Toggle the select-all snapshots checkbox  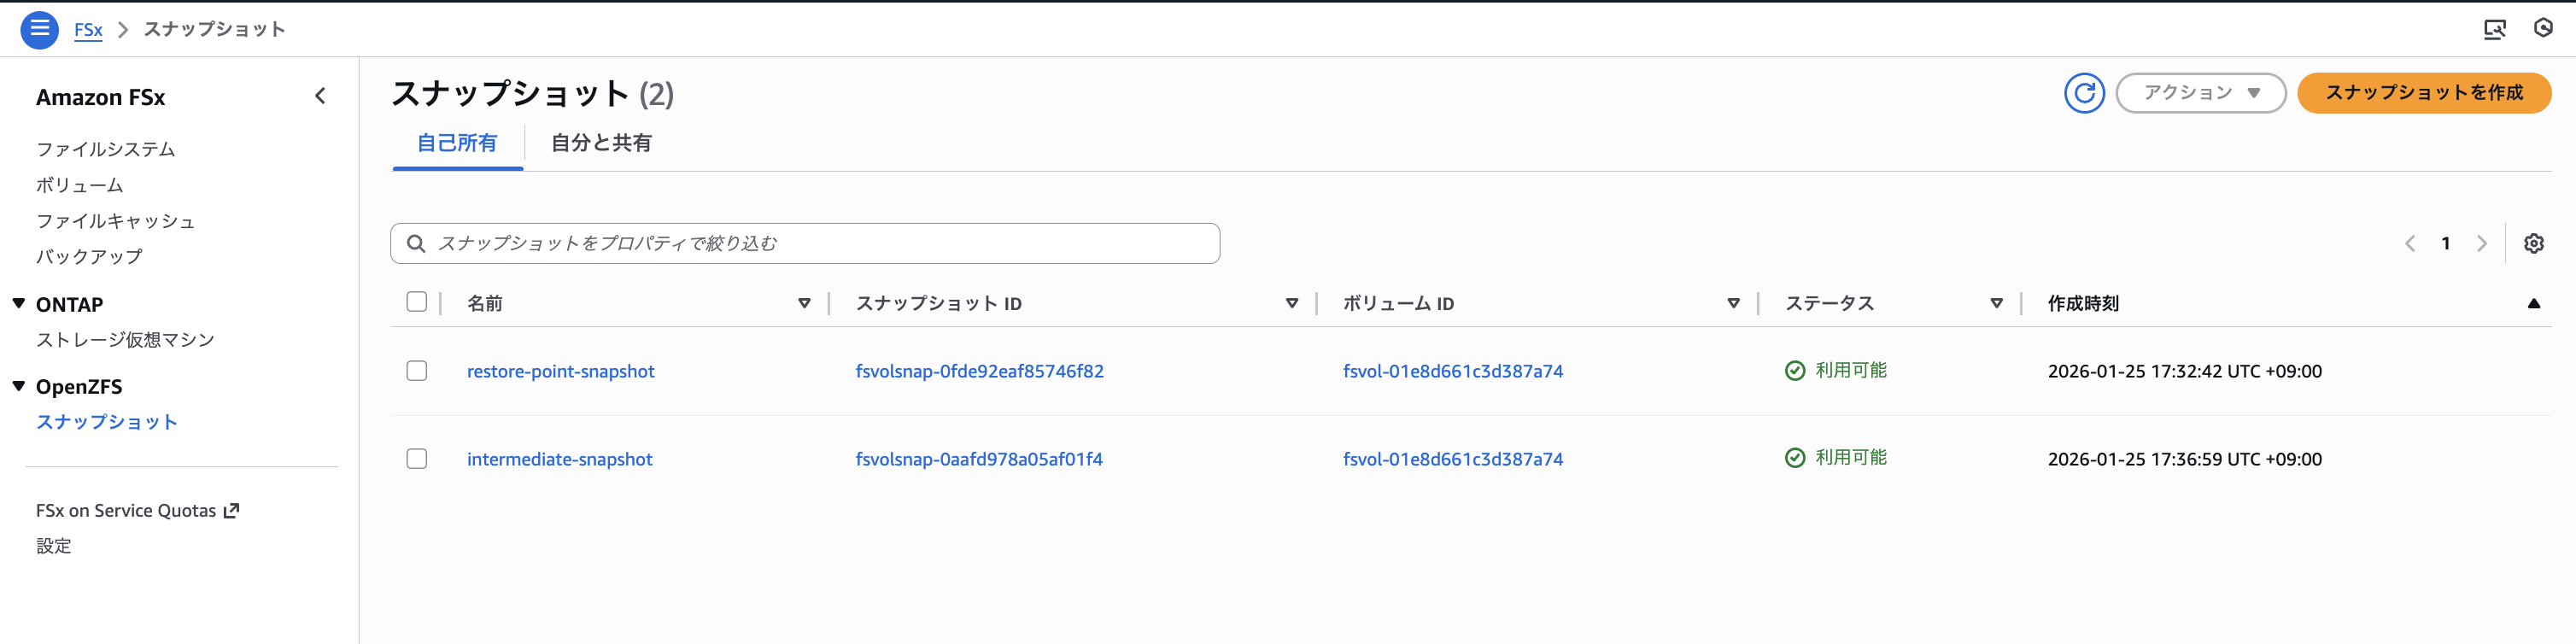click(x=417, y=302)
